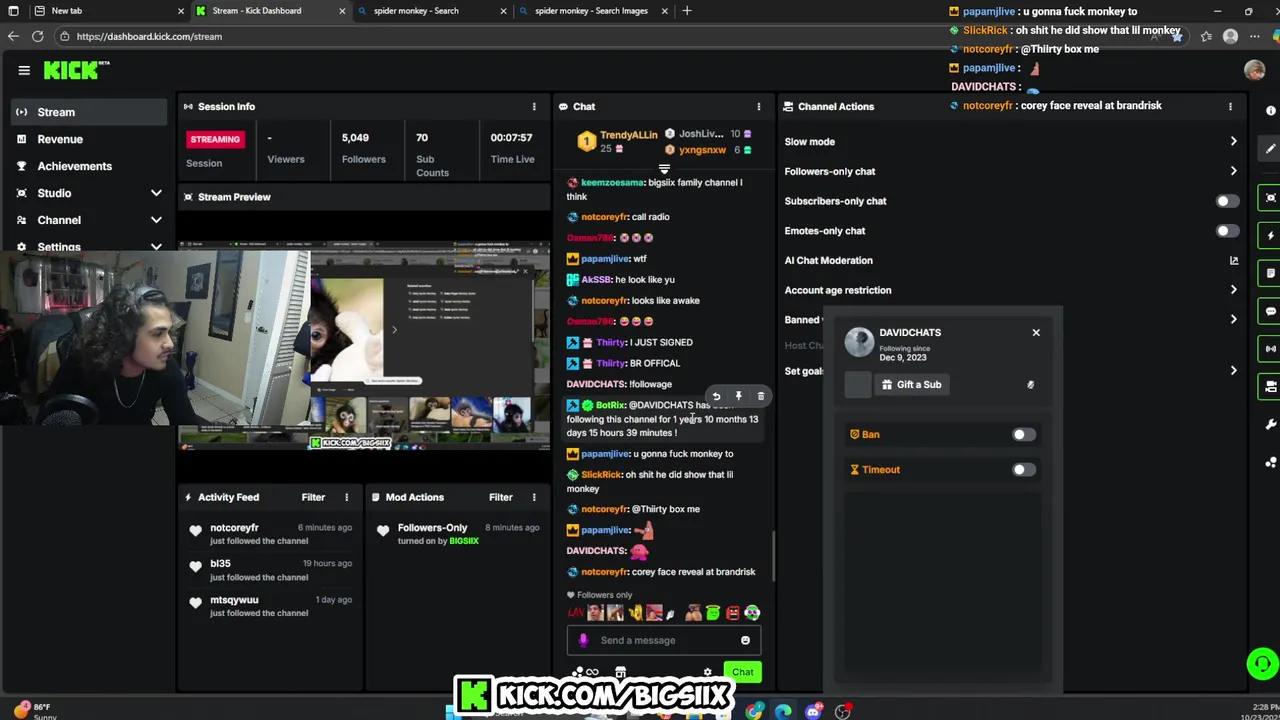The width and height of the screenshot is (1280, 720).
Task: Open a new browser tab with plus button
Action: (687, 11)
